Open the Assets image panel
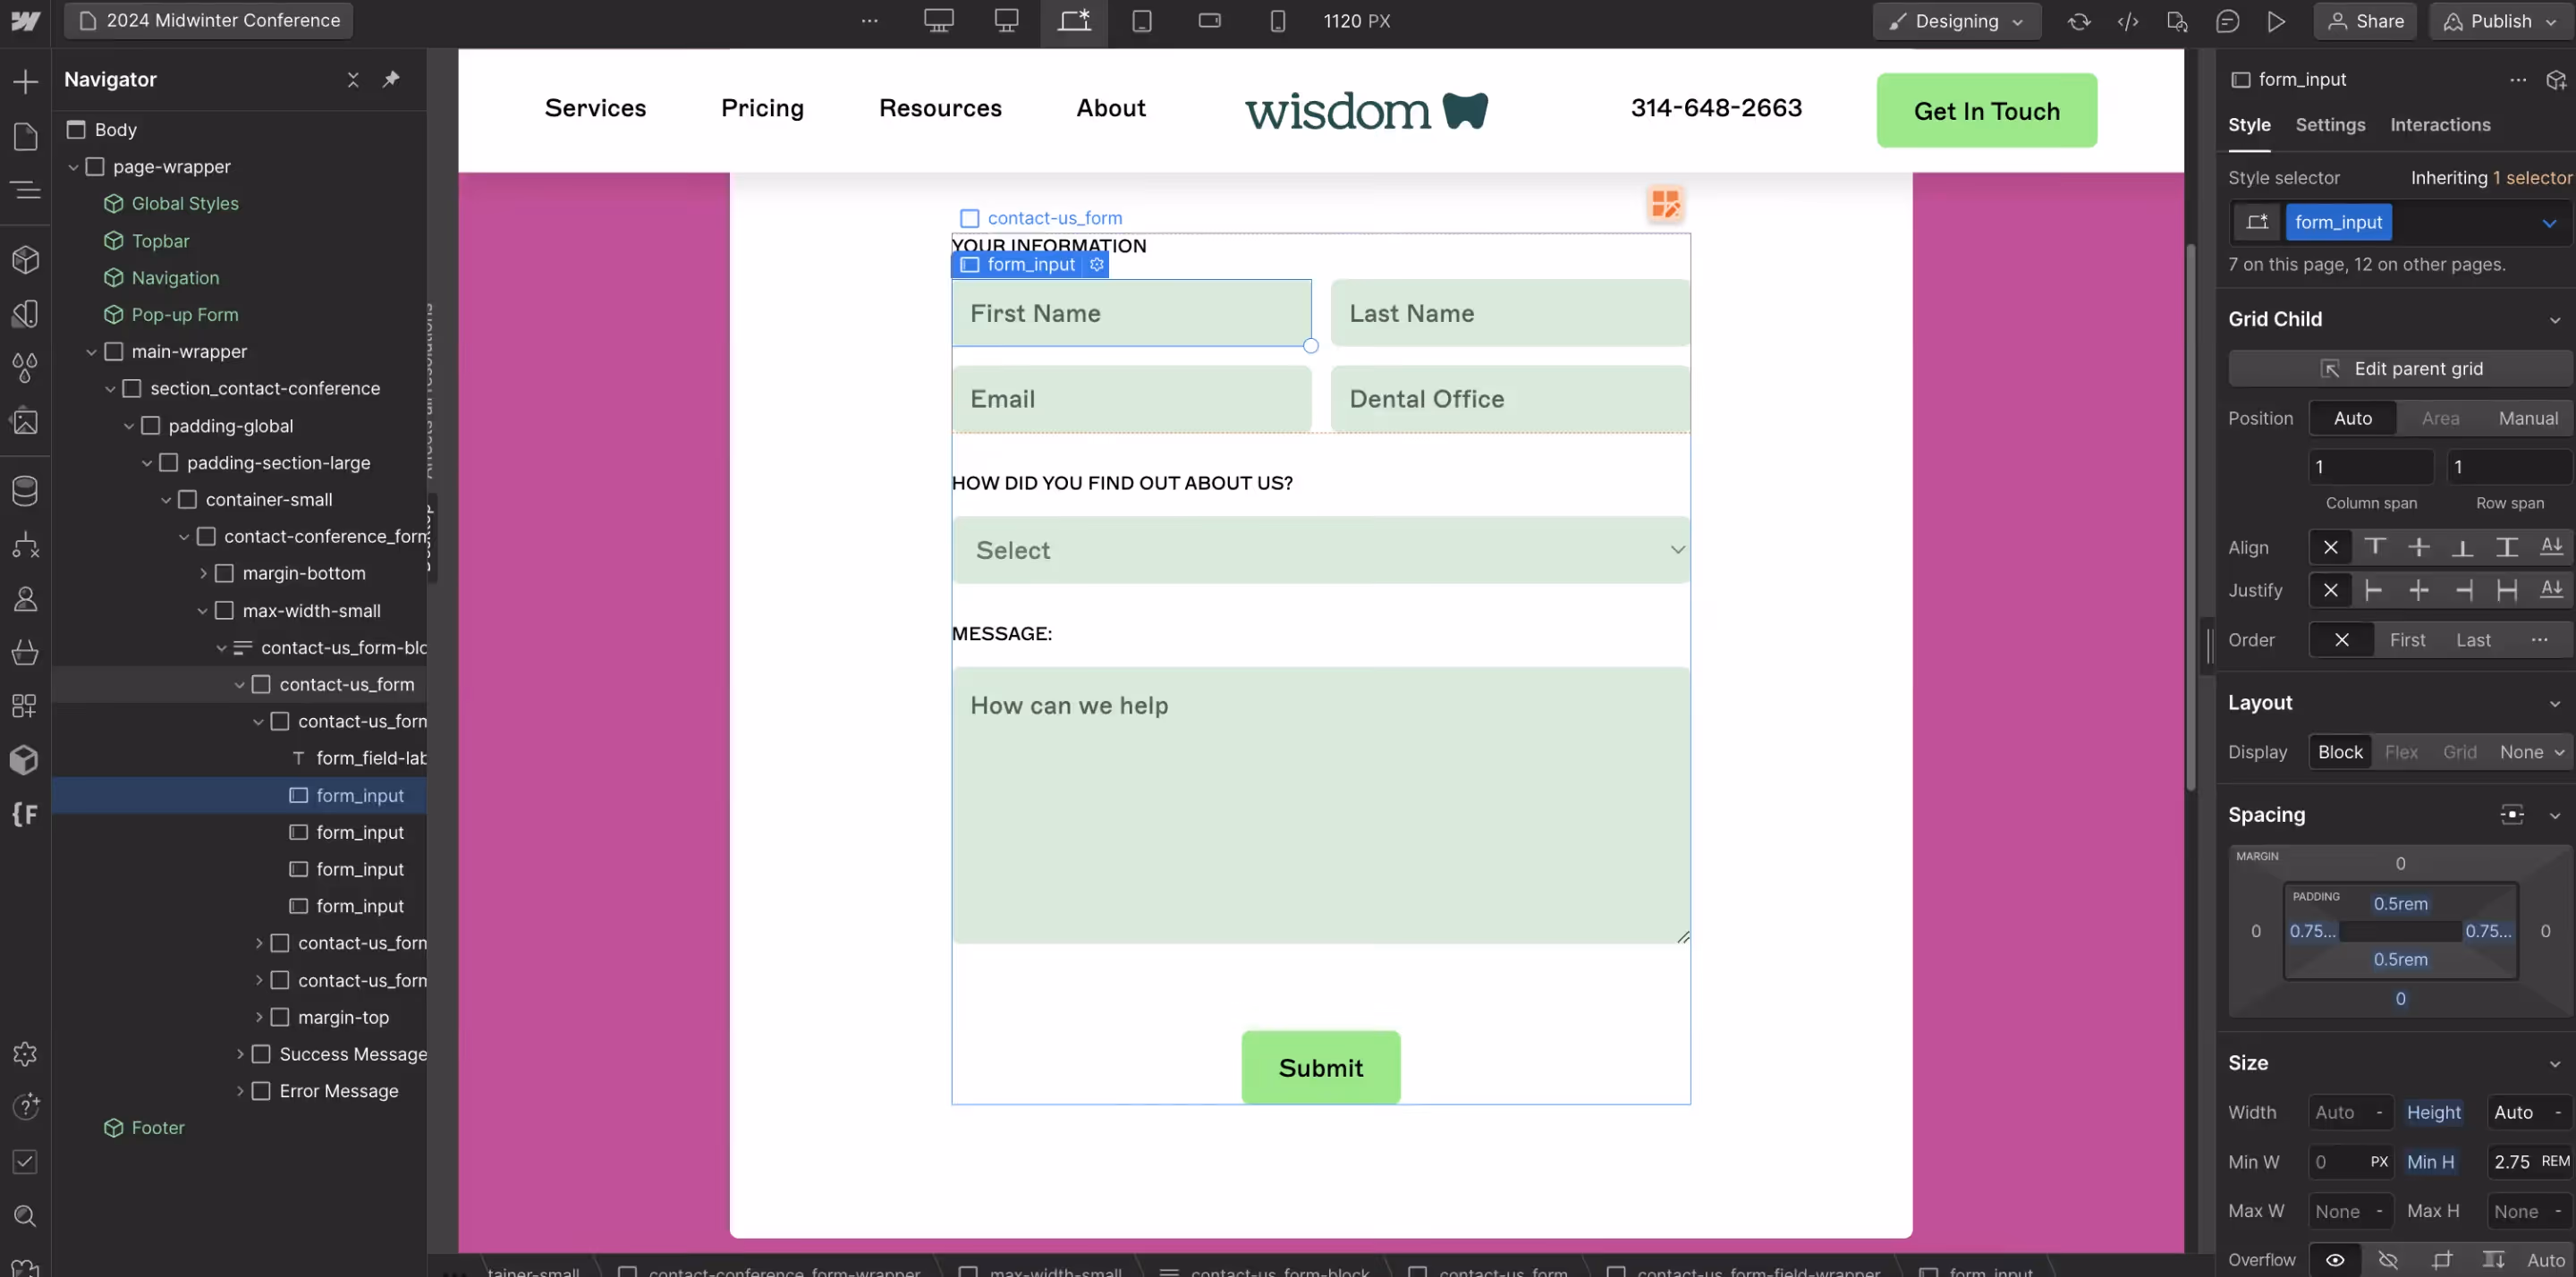2576x1277 pixels. click(25, 422)
